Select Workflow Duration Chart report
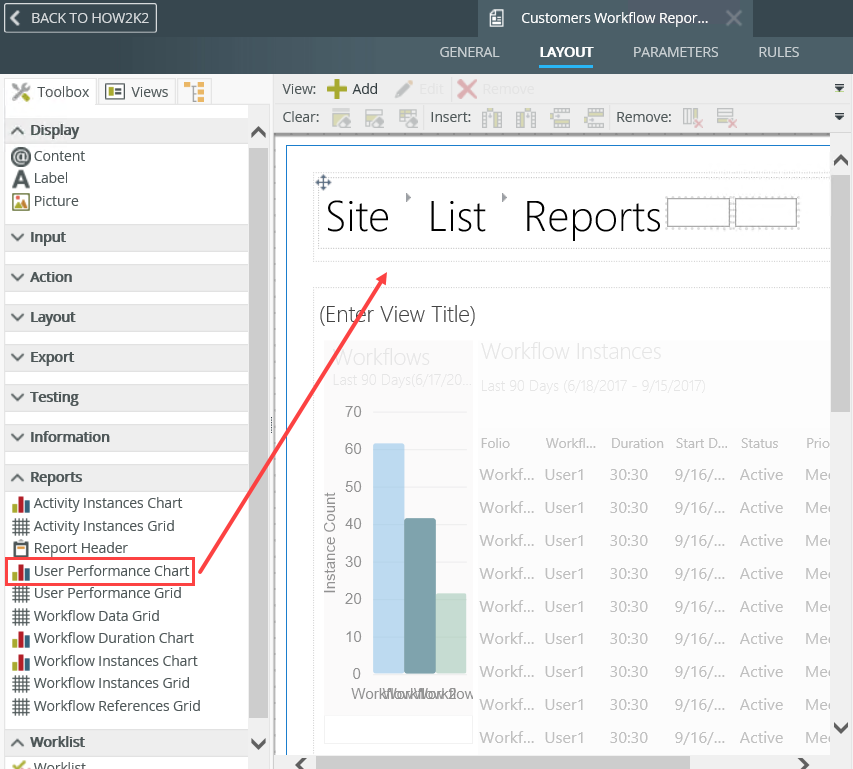The image size is (853, 769). (113, 638)
